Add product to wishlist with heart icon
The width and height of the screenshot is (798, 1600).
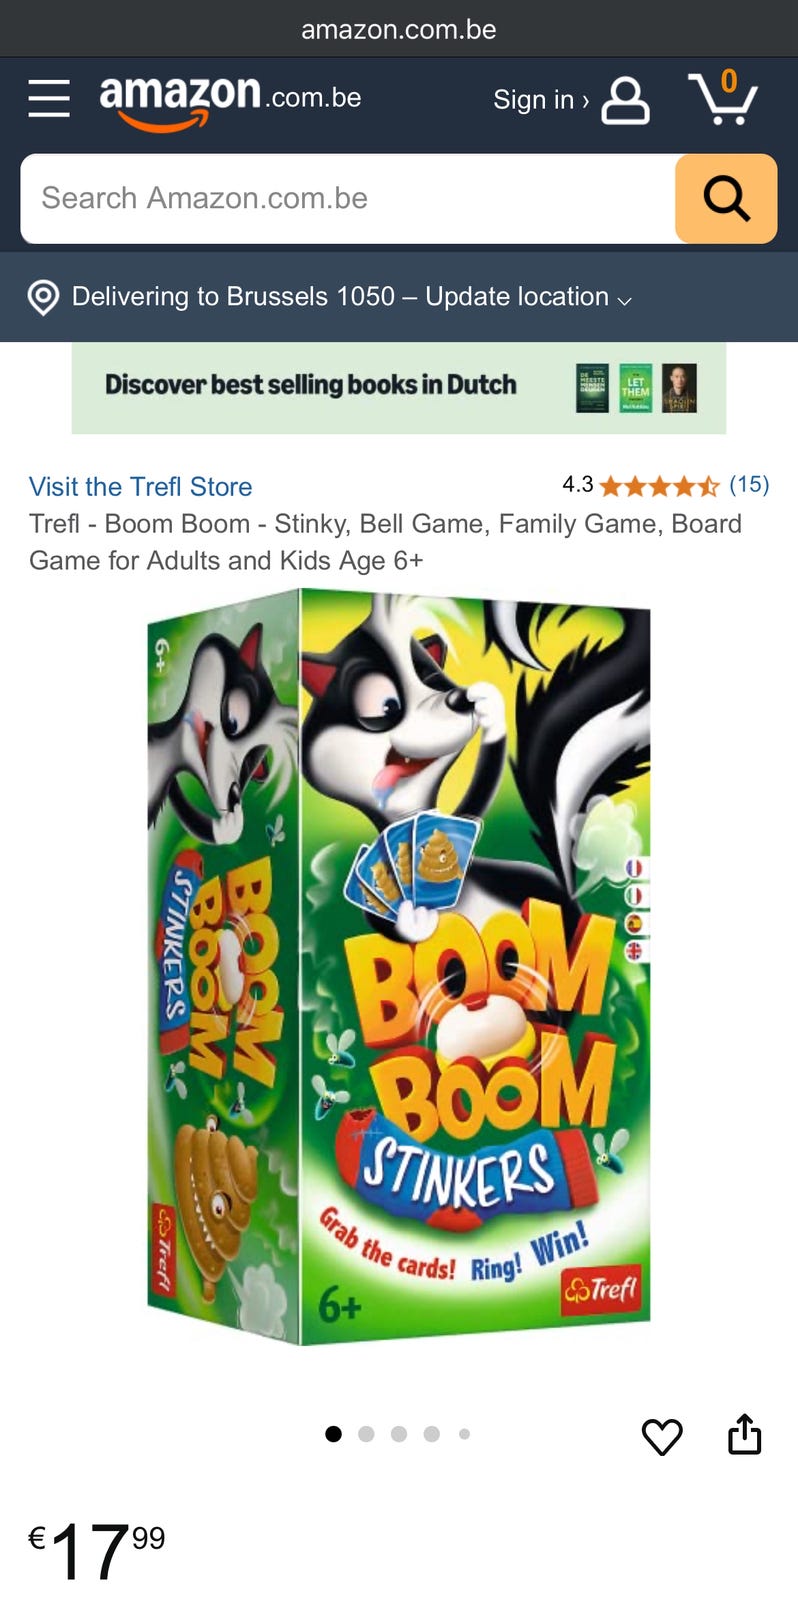[662, 1436]
